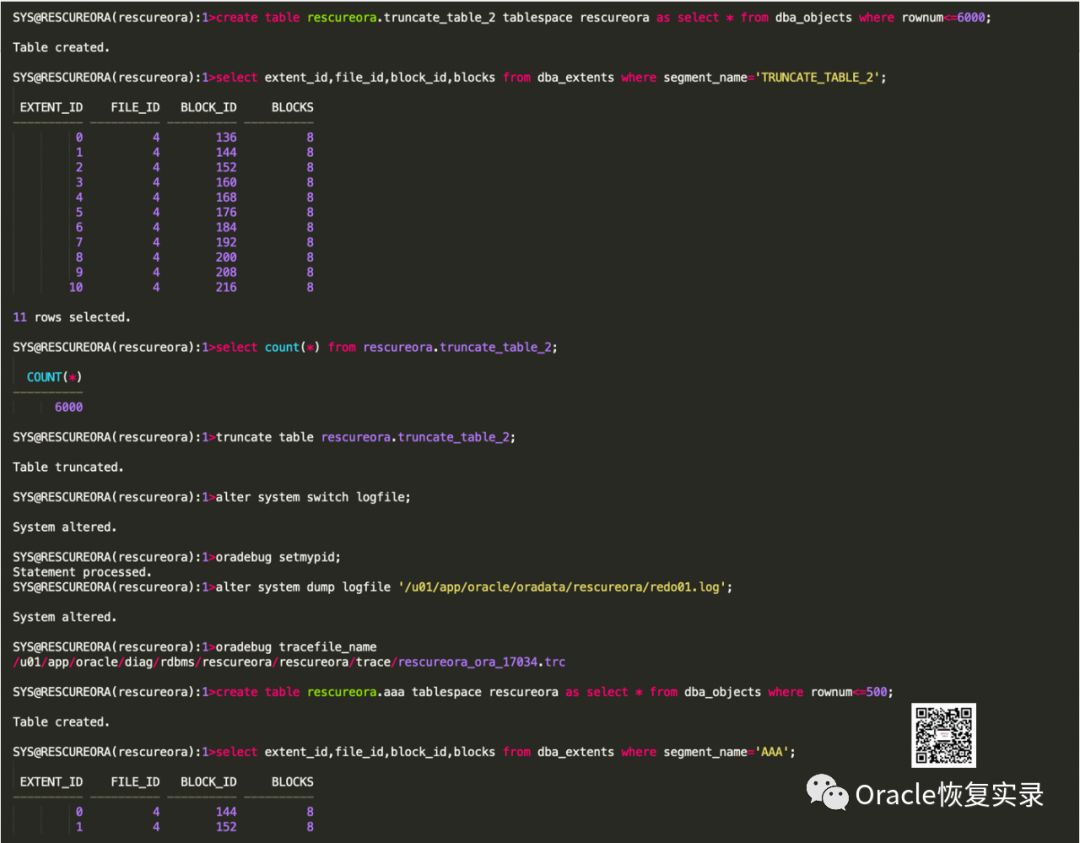Click the WeChat logo icon in watermark

click(x=827, y=794)
